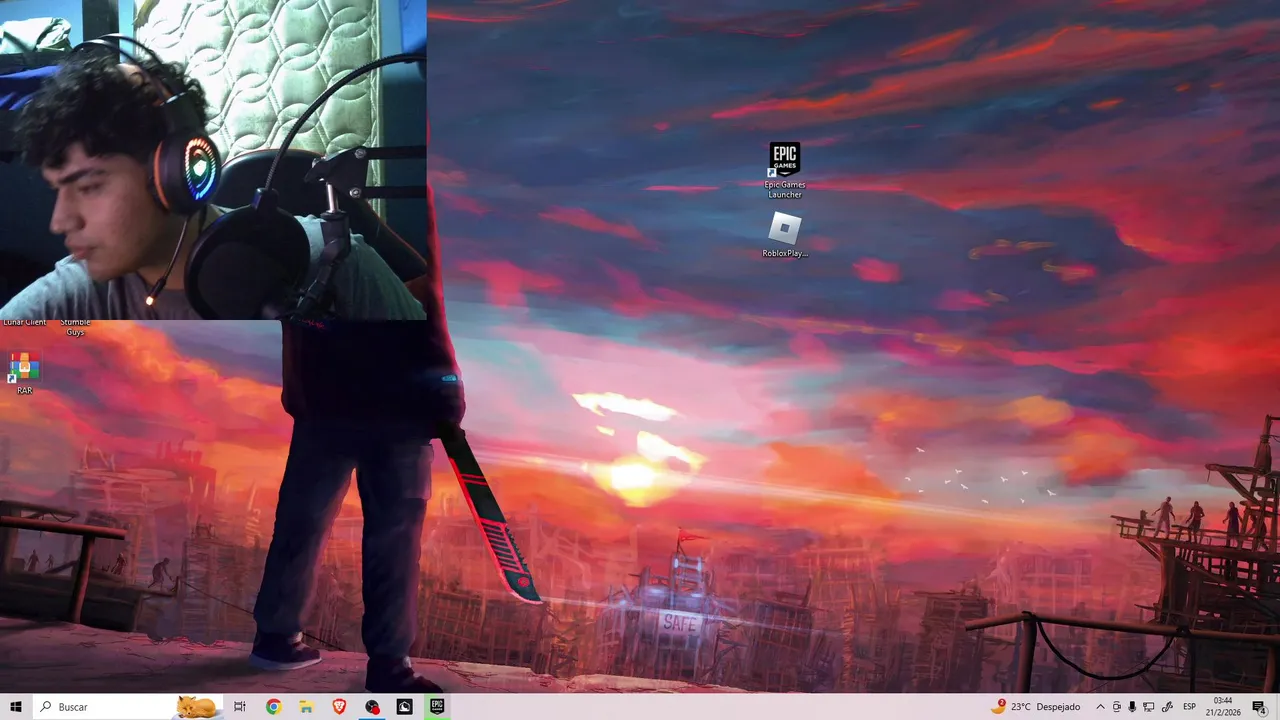Switch to OBS Studio in the taskbar
The image size is (1280, 720).
[x=372, y=707]
